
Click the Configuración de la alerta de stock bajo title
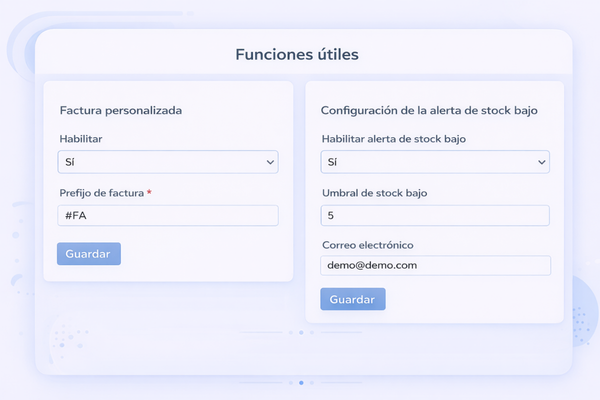[429, 111]
